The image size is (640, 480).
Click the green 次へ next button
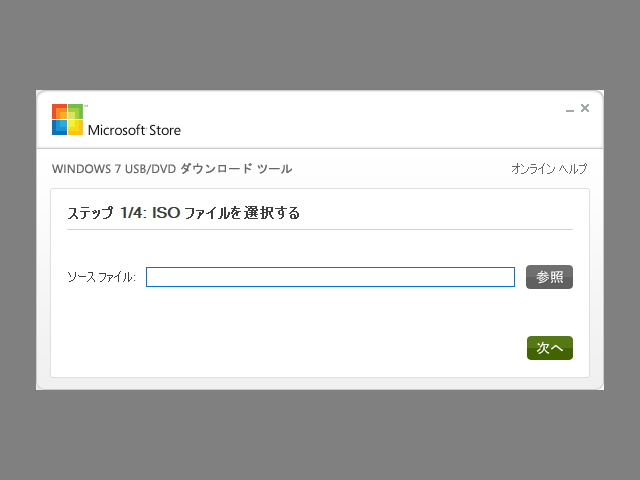[549, 348]
